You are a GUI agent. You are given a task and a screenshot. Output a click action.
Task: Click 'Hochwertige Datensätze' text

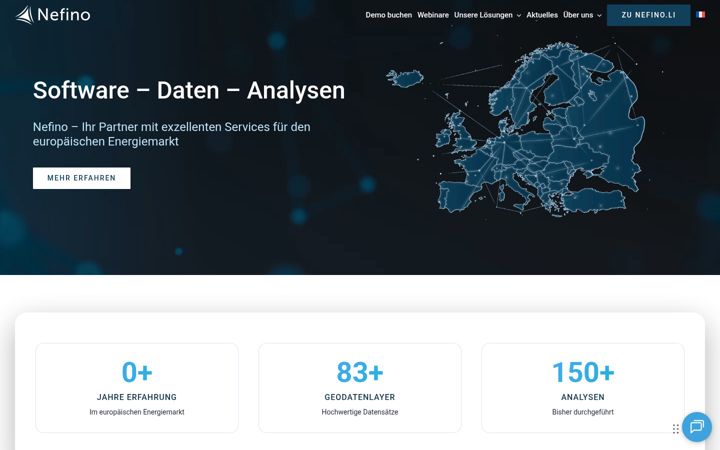pos(360,412)
